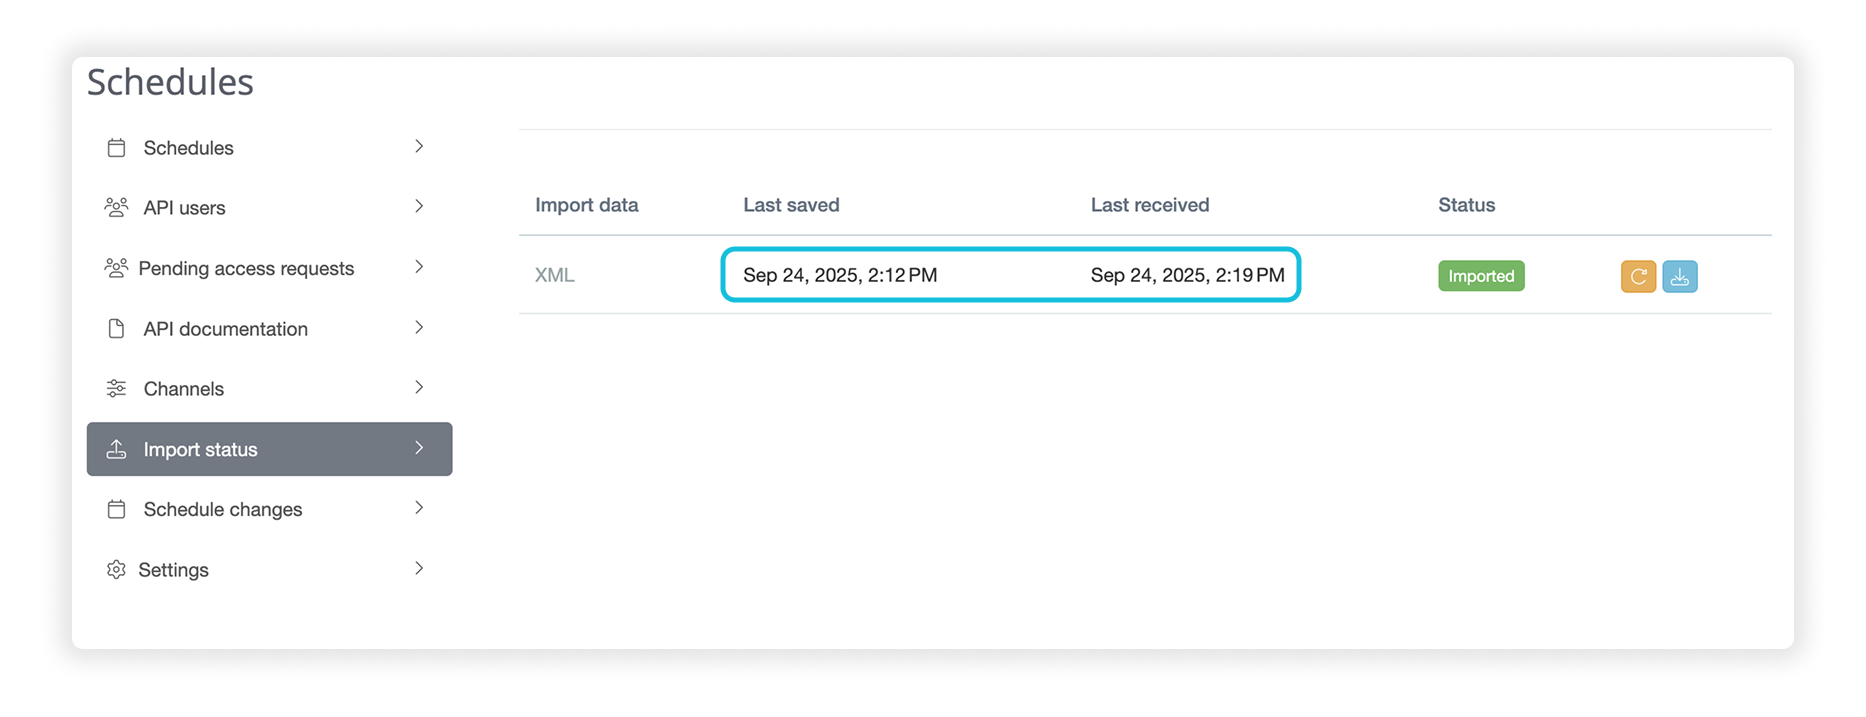
Task: Click the blue download import icon
Action: (x=1680, y=276)
